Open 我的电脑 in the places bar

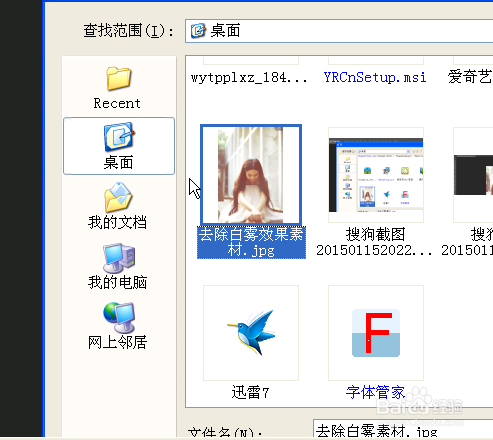point(118,266)
